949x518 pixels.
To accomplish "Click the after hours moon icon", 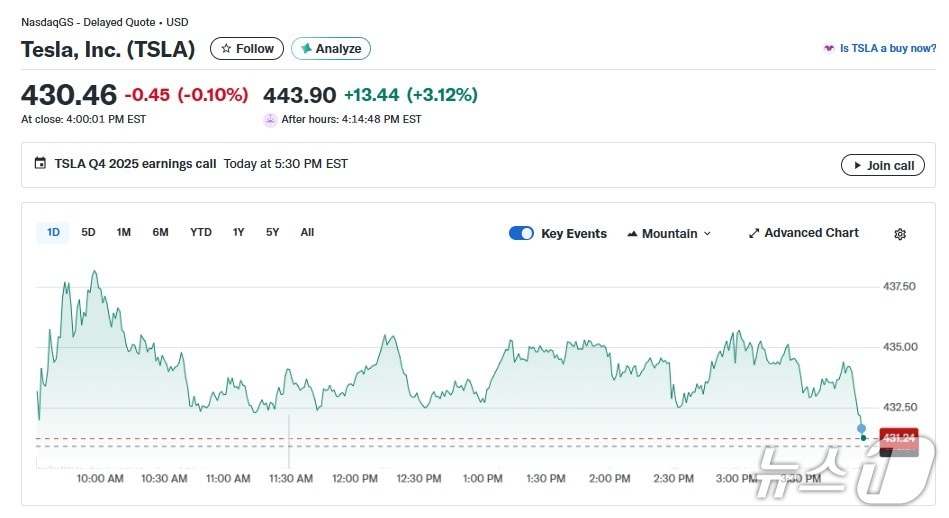I will (x=270, y=120).
